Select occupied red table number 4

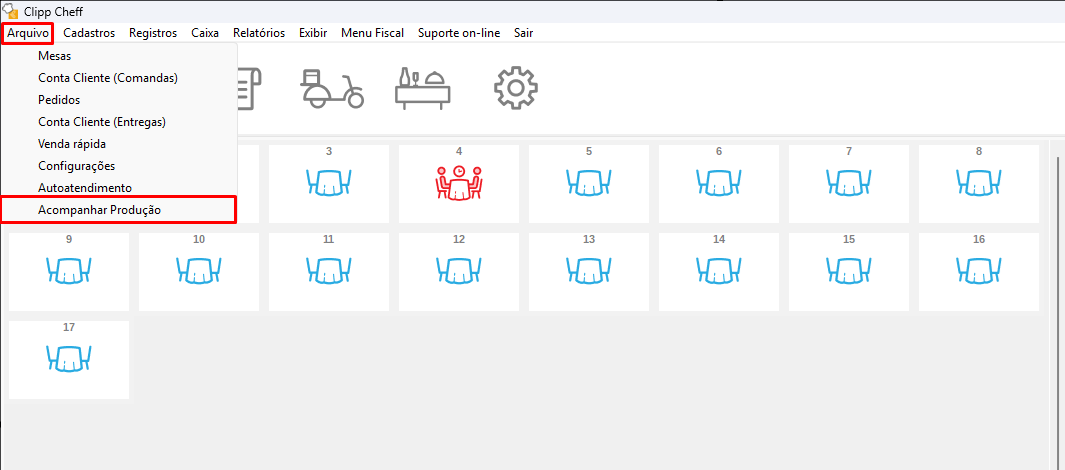coord(459,183)
